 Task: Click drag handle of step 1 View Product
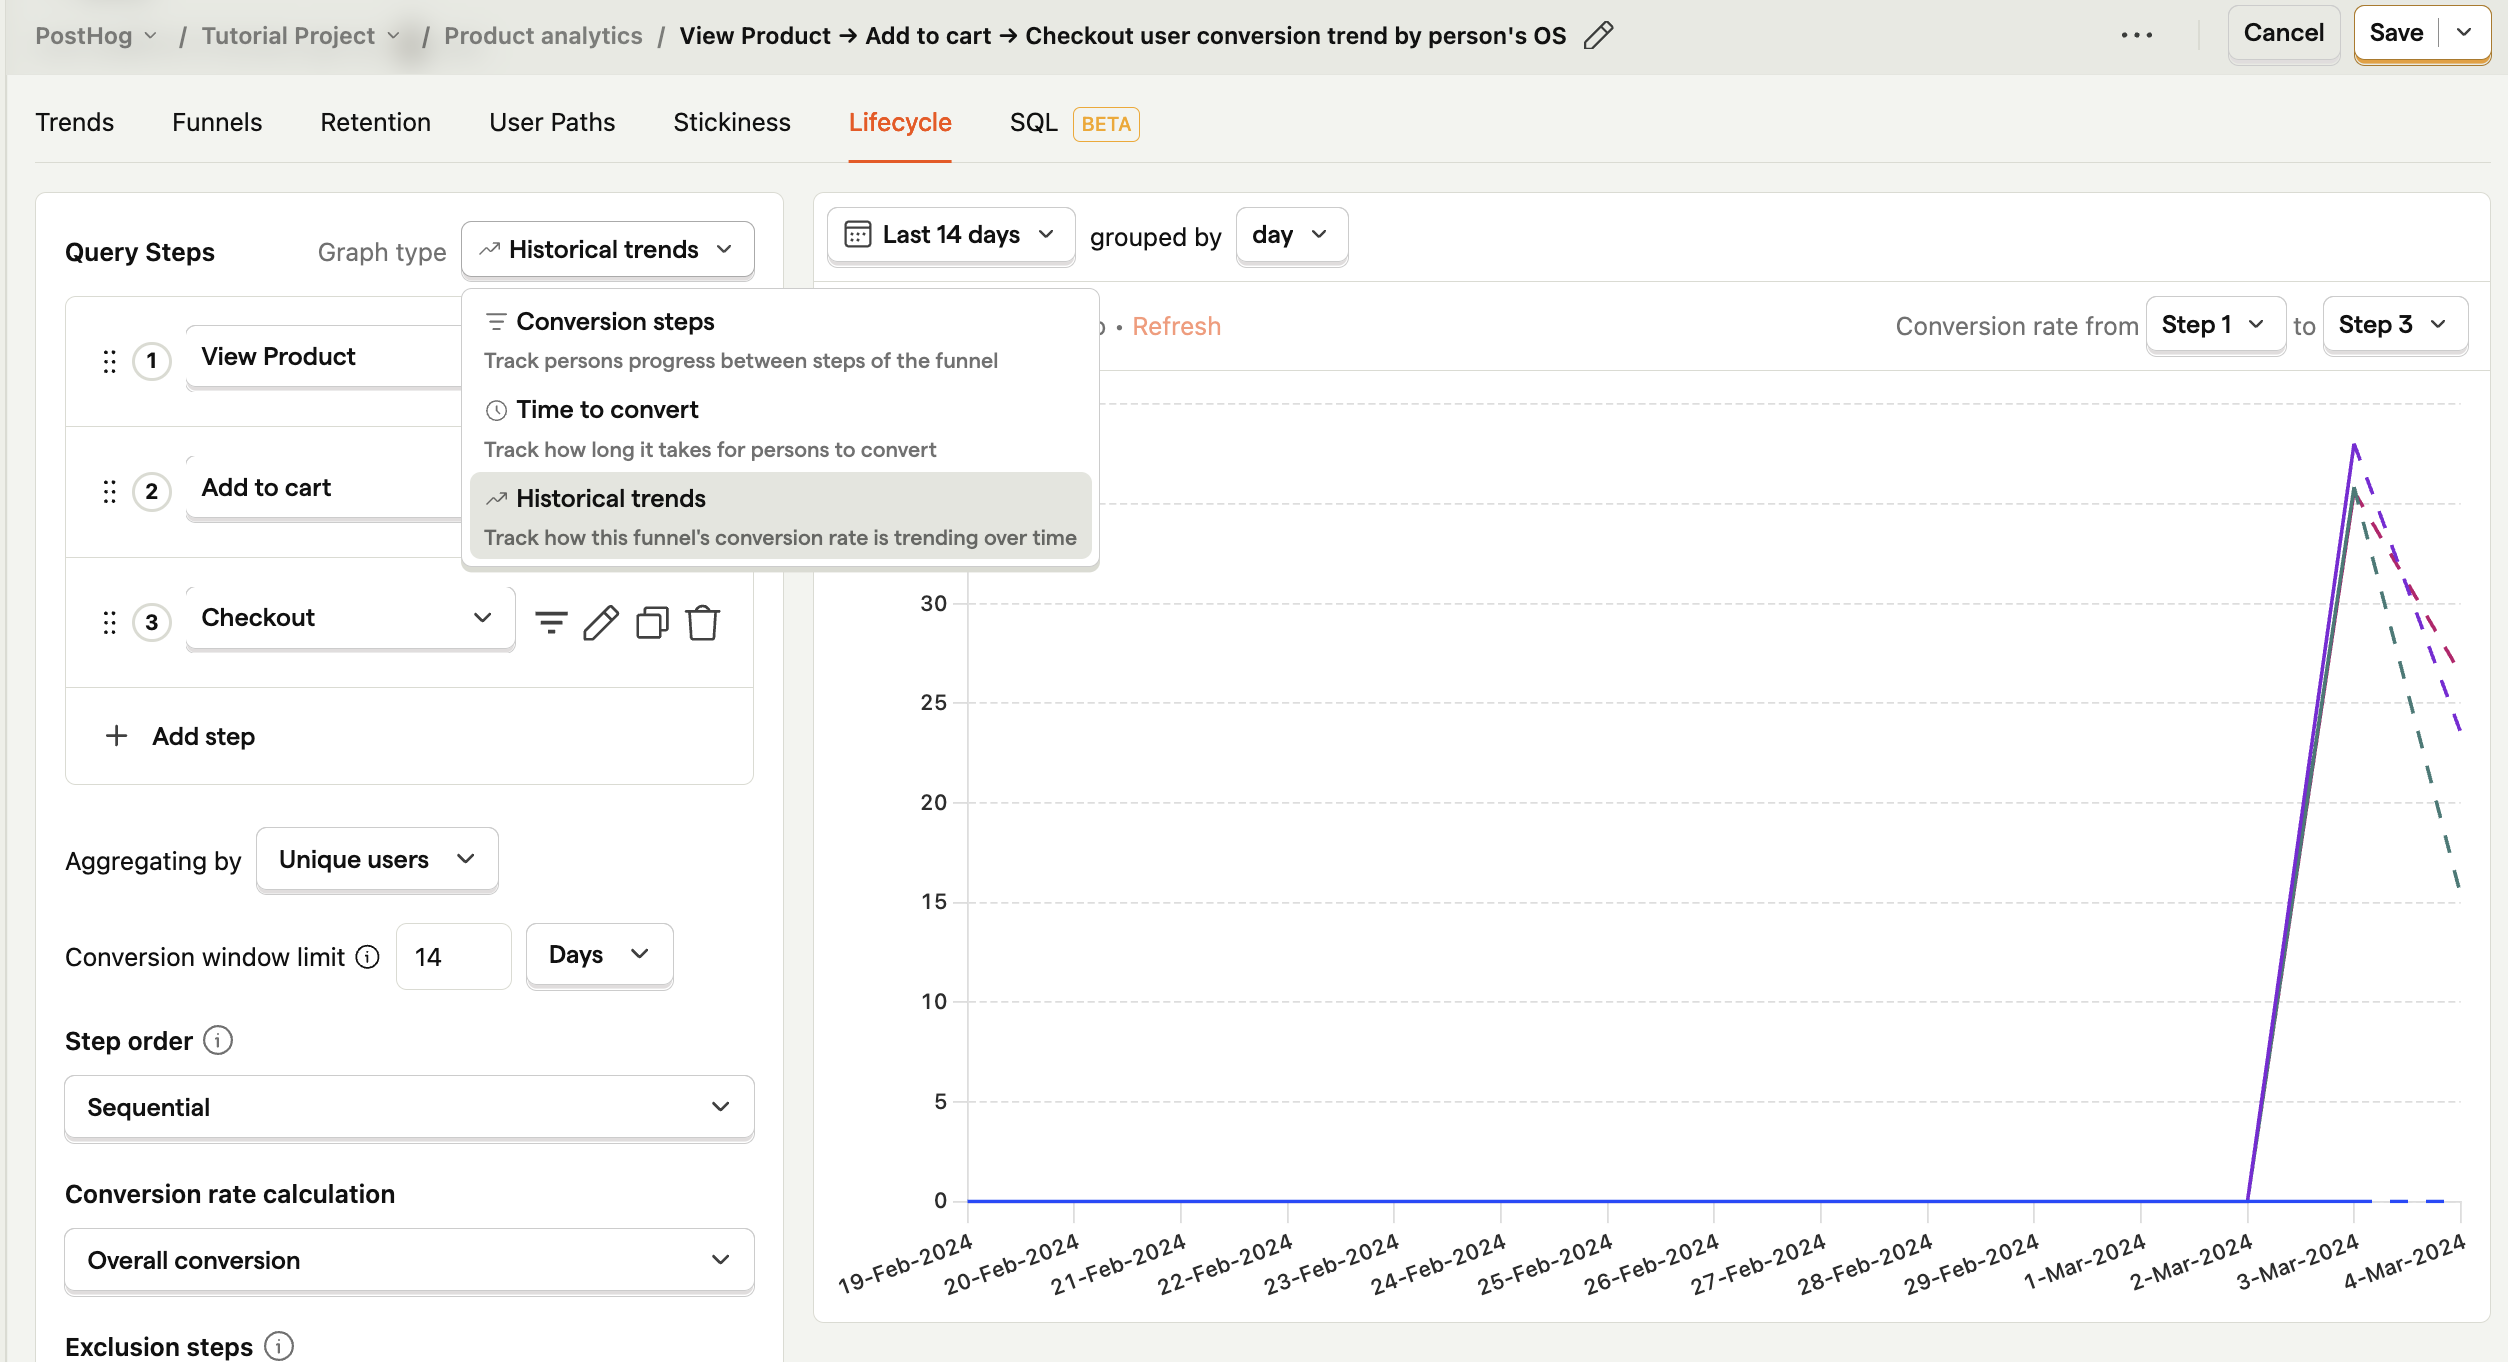pyautogui.click(x=109, y=361)
